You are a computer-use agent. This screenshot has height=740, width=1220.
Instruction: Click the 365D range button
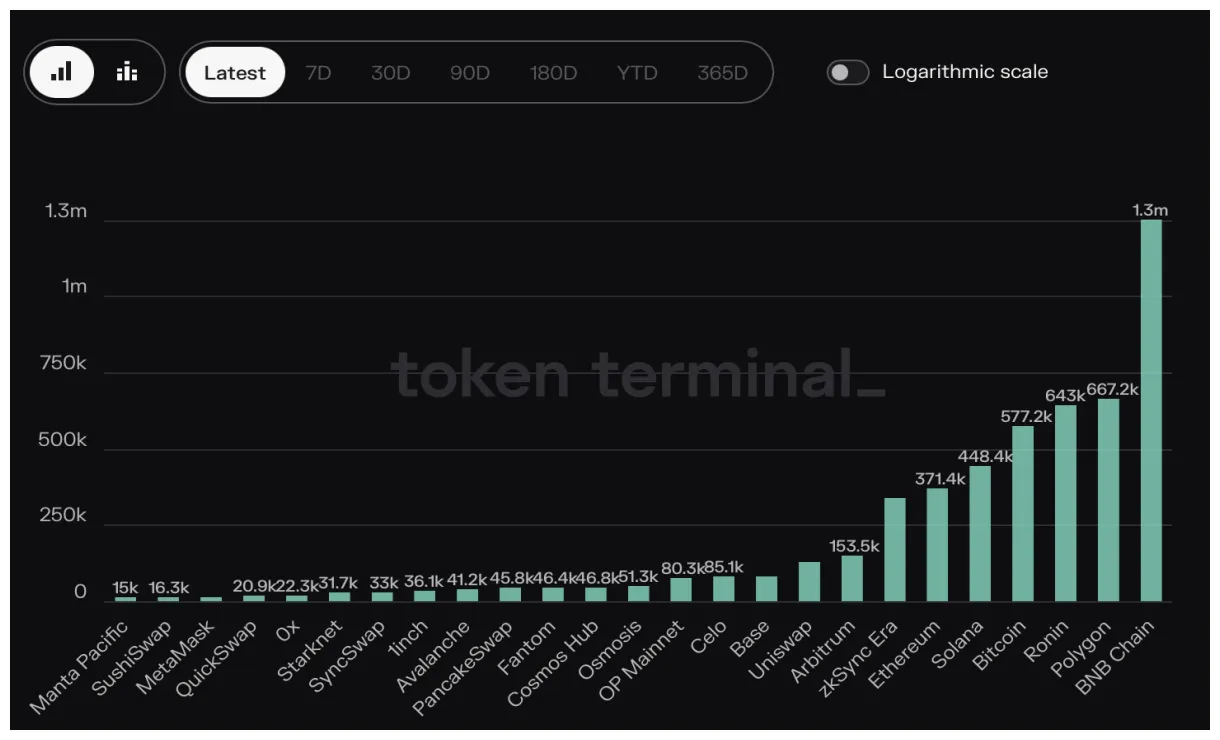coord(722,72)
